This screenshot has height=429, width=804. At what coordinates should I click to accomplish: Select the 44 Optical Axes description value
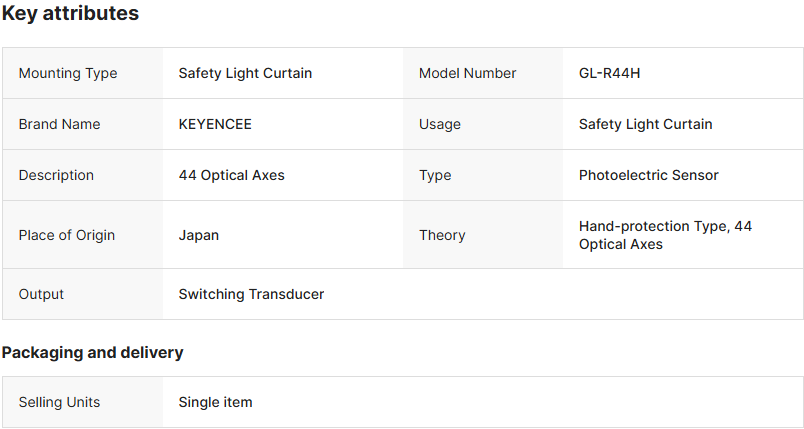click(x=231, y=175)
